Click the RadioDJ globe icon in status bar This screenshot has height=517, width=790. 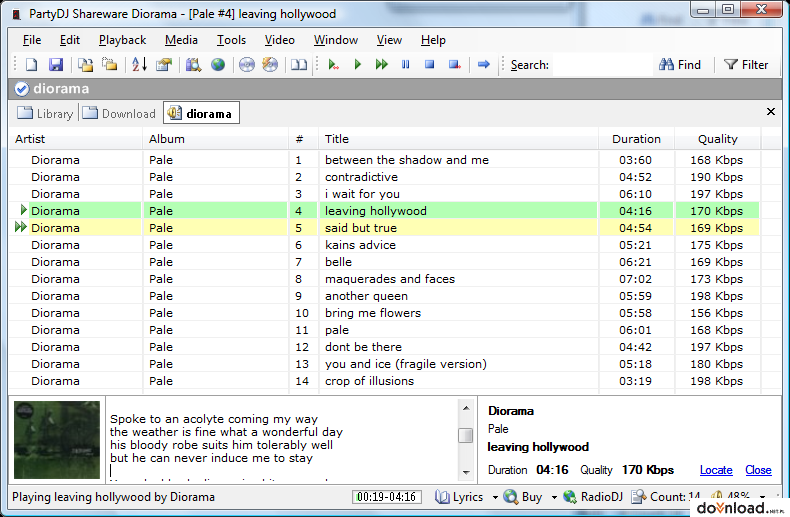click(x=570, y=497)
